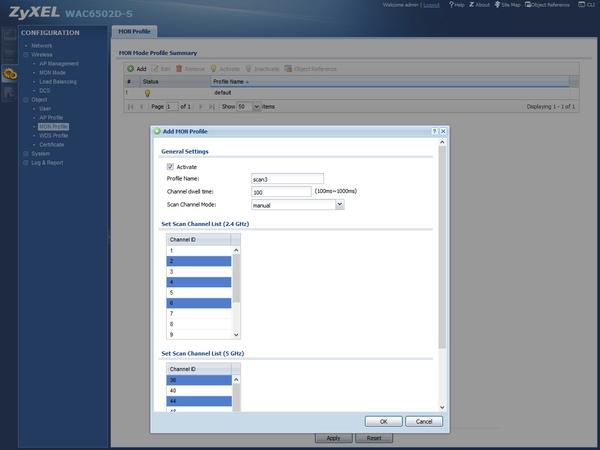Open WDS Profile in the sidebar
This screenshot has height=450, width=600.
(54, 135)
